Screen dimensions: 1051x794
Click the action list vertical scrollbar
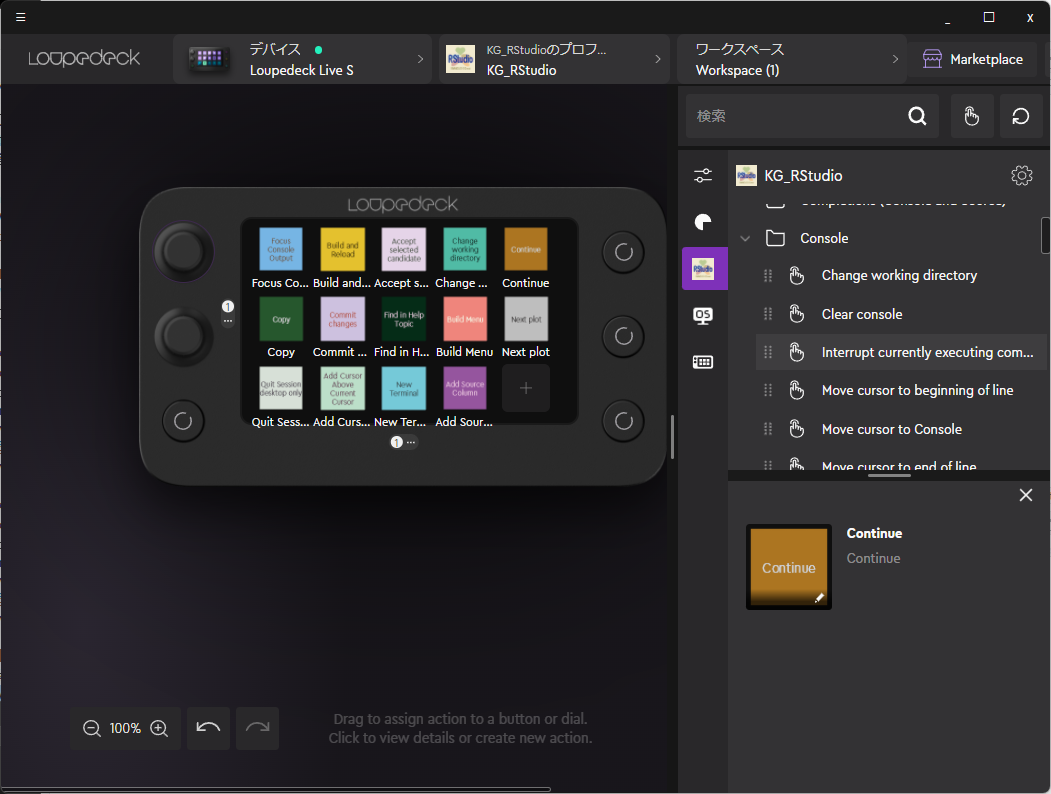pos(1046,236)
